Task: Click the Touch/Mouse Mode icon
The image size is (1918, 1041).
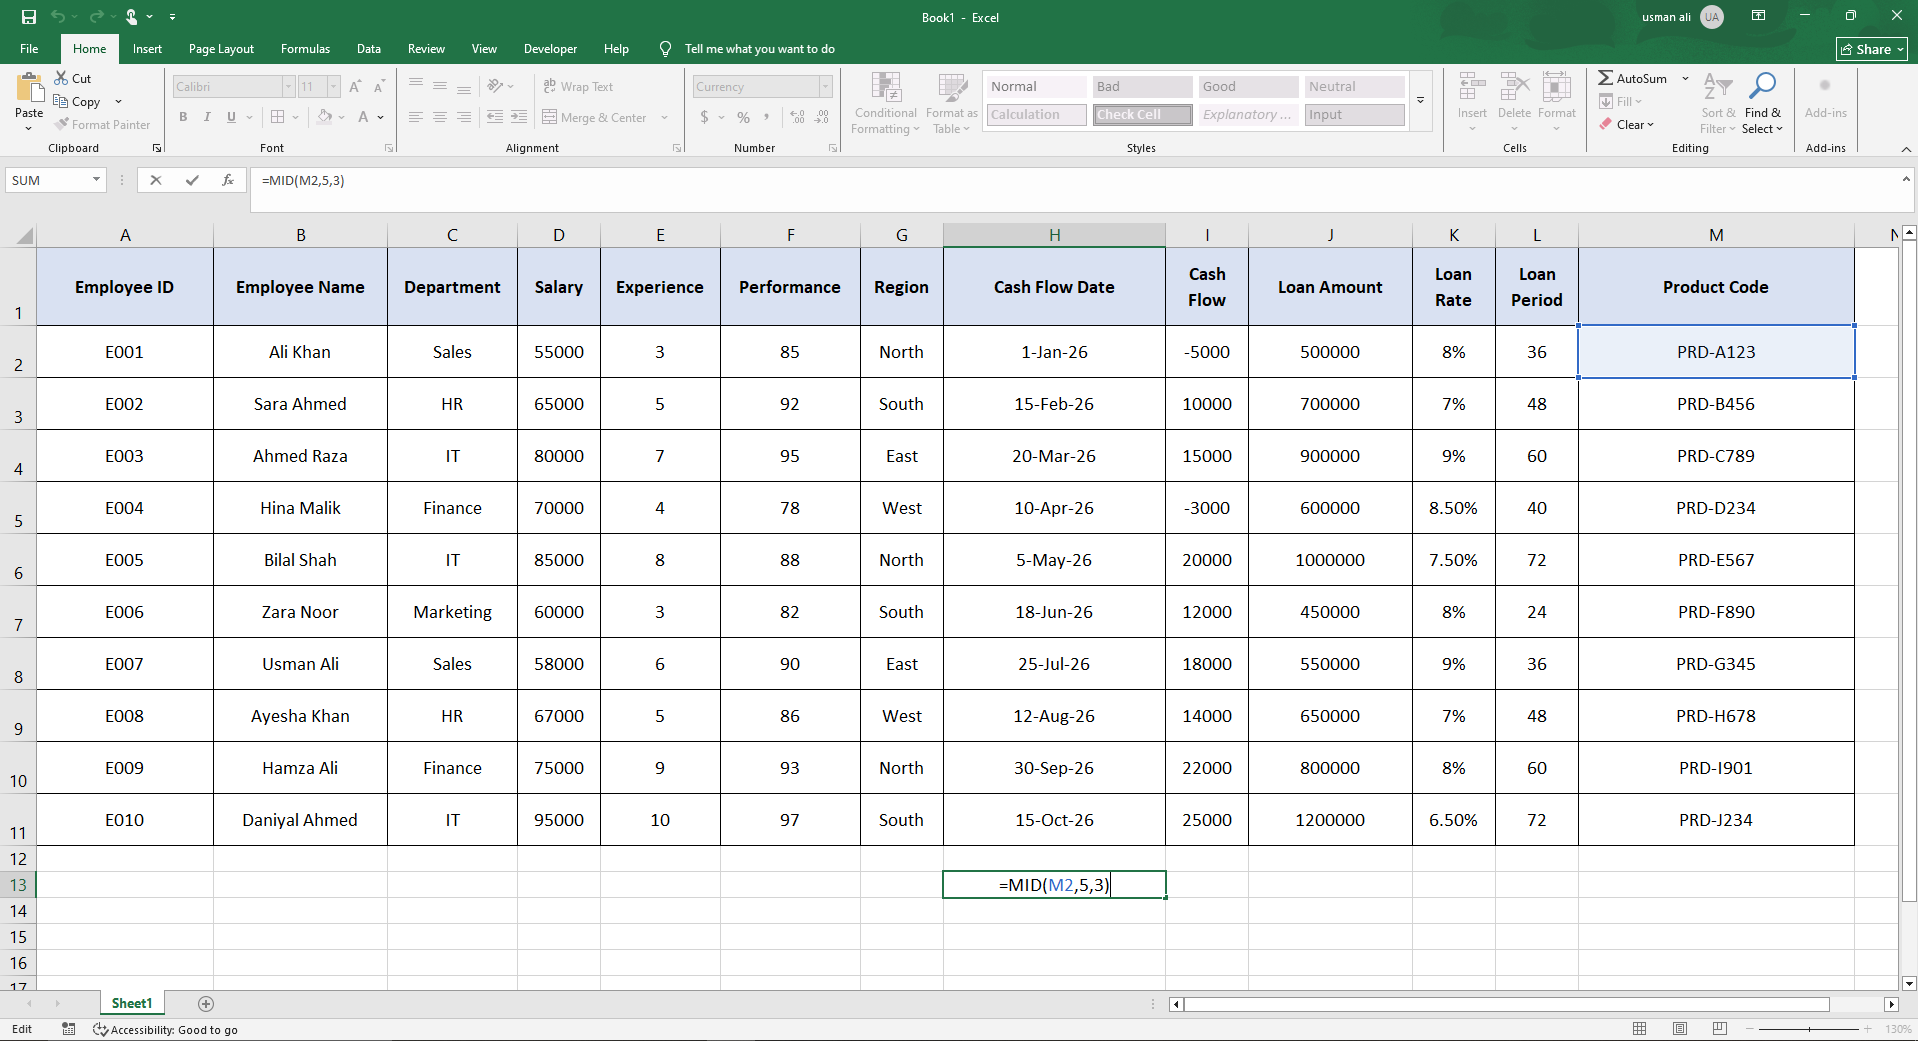Action: (131, 17)
